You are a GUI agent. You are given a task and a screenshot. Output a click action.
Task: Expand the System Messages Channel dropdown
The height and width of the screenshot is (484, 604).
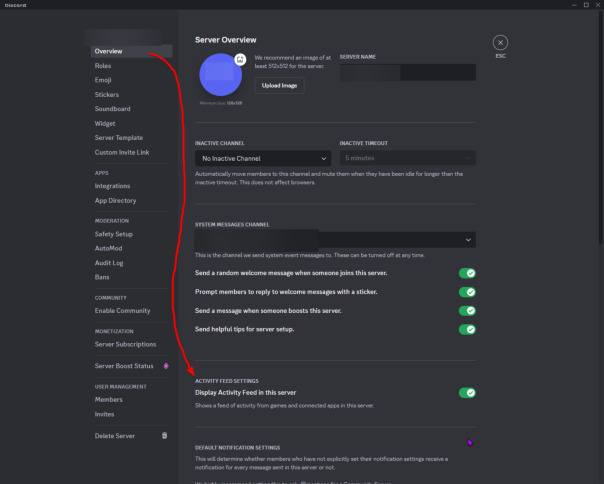pos(335,240)
